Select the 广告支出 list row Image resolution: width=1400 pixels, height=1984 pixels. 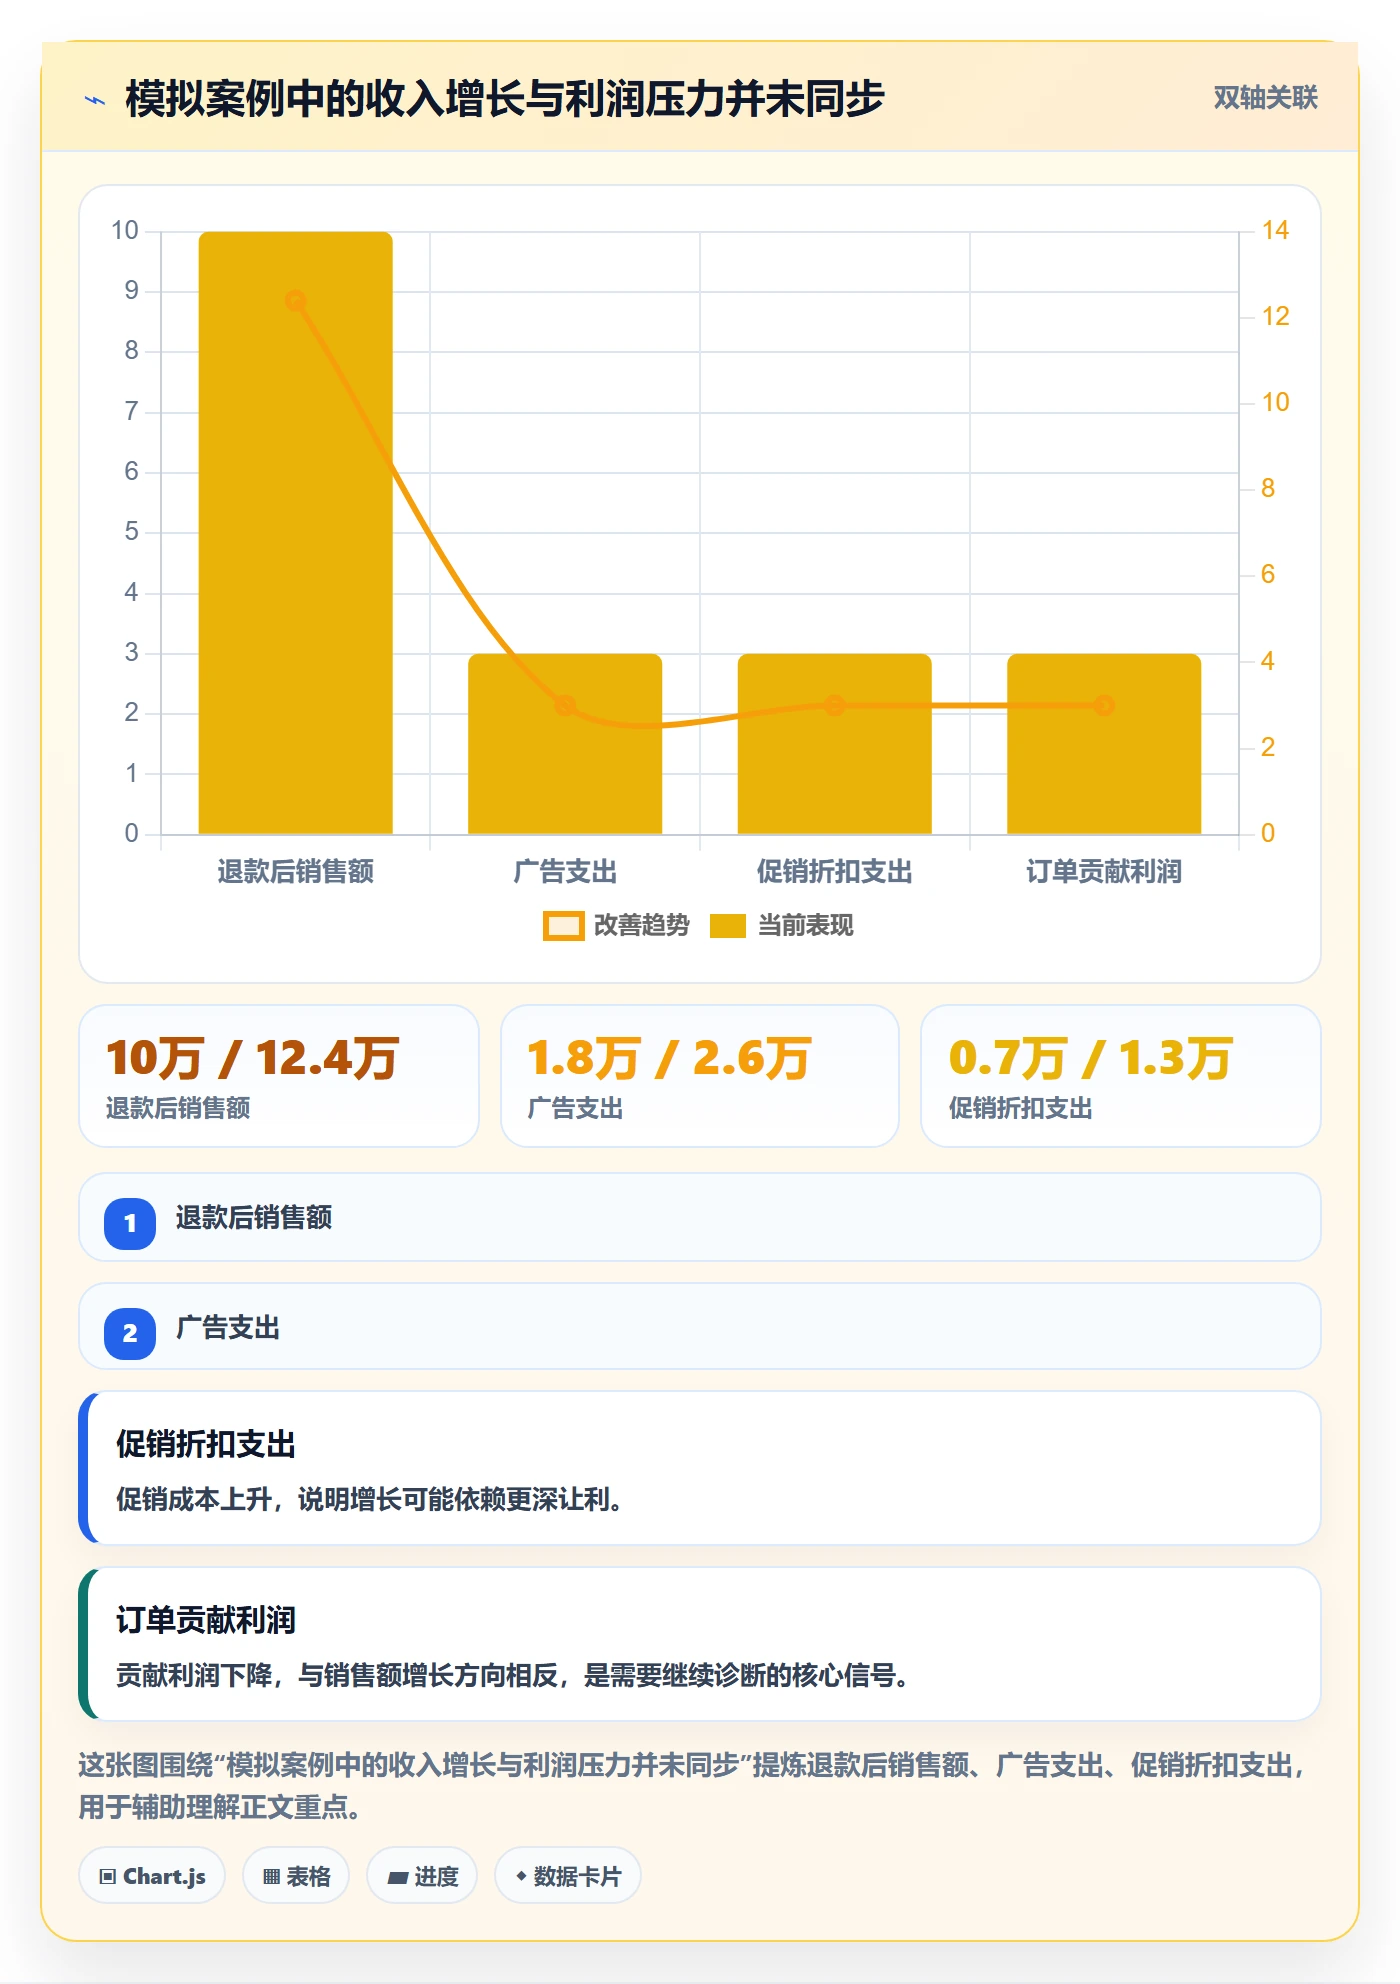[x=700, y=1327]
